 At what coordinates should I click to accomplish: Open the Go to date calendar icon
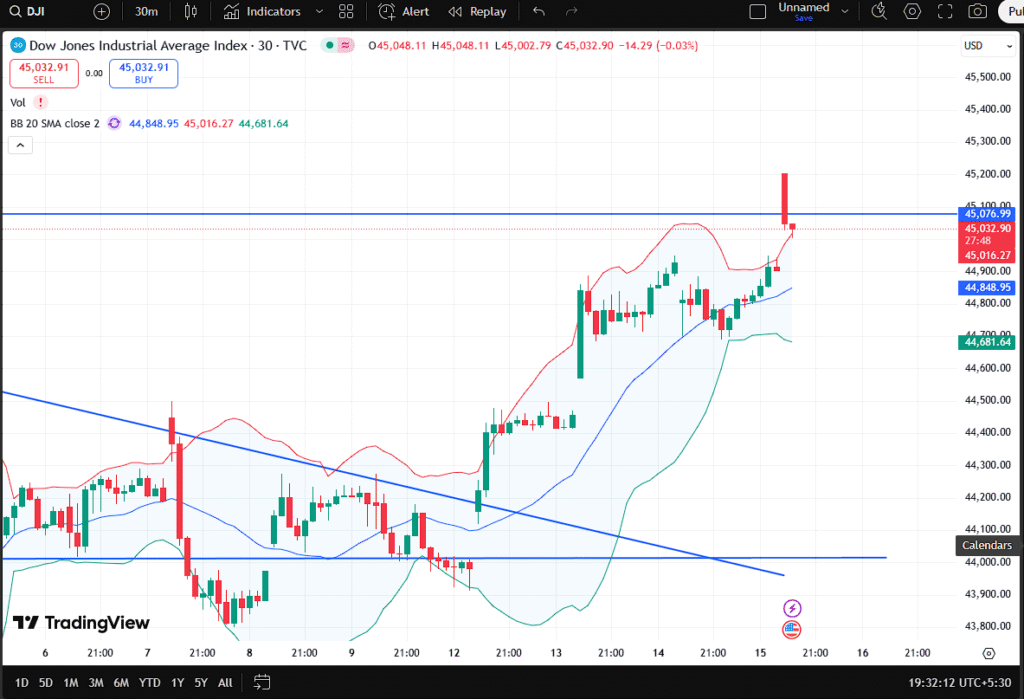point(262,683)
